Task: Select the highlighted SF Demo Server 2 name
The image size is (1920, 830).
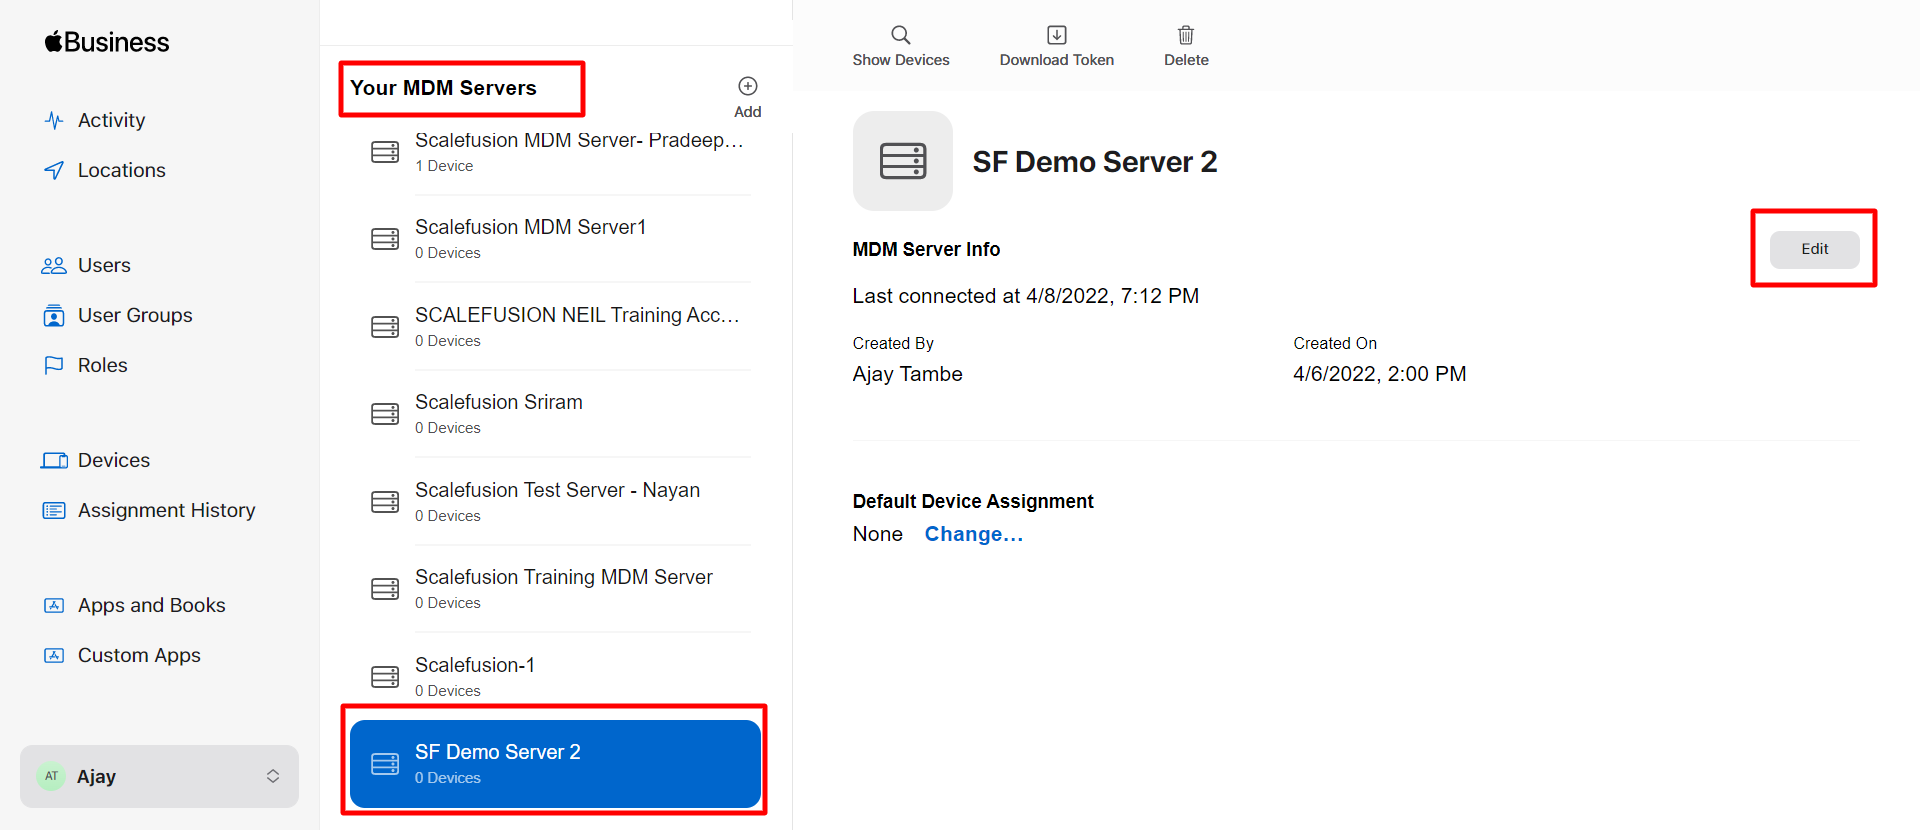Action: pos(498,752)
